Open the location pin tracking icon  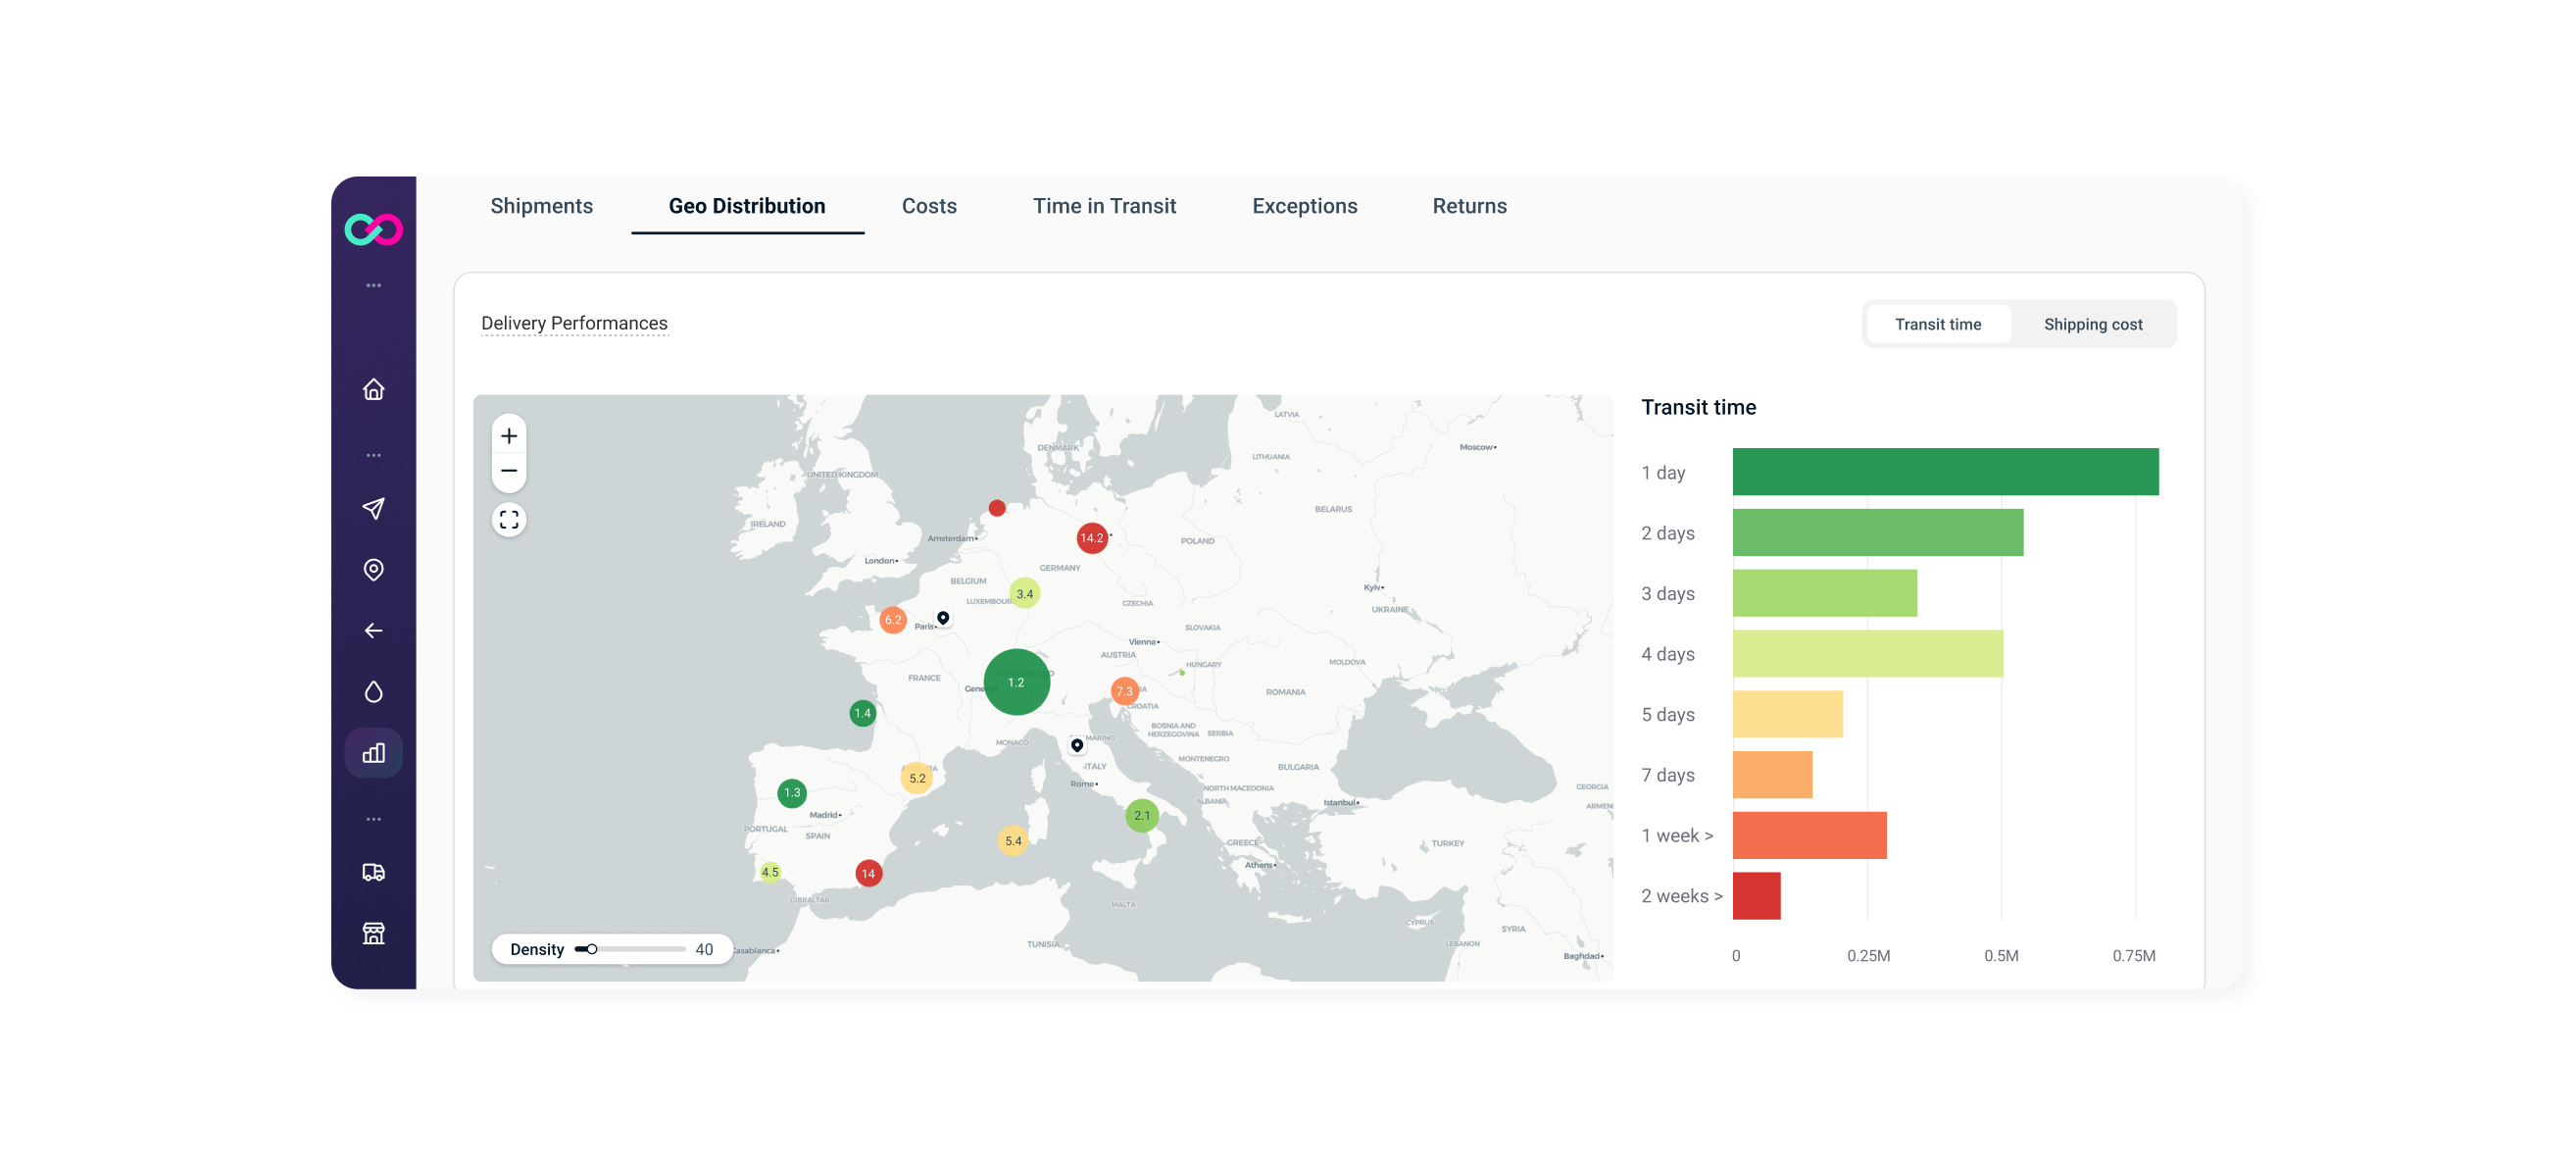(373, 570)
